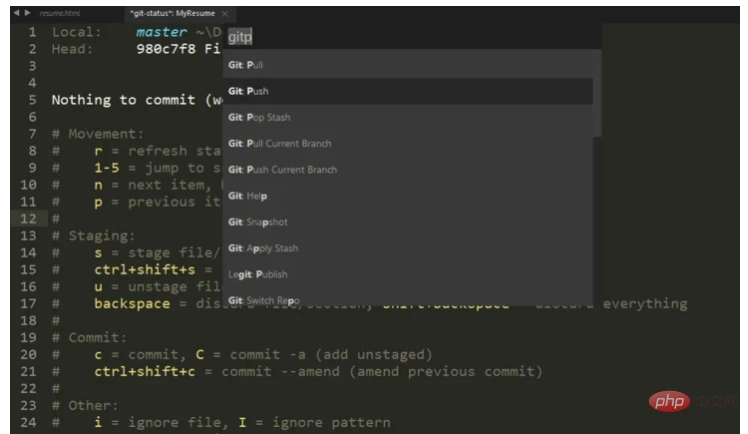Viewport: 748px width, 434px height.
Task: Select Git: Pop Stash entry
Action: [x=408, y=117]
